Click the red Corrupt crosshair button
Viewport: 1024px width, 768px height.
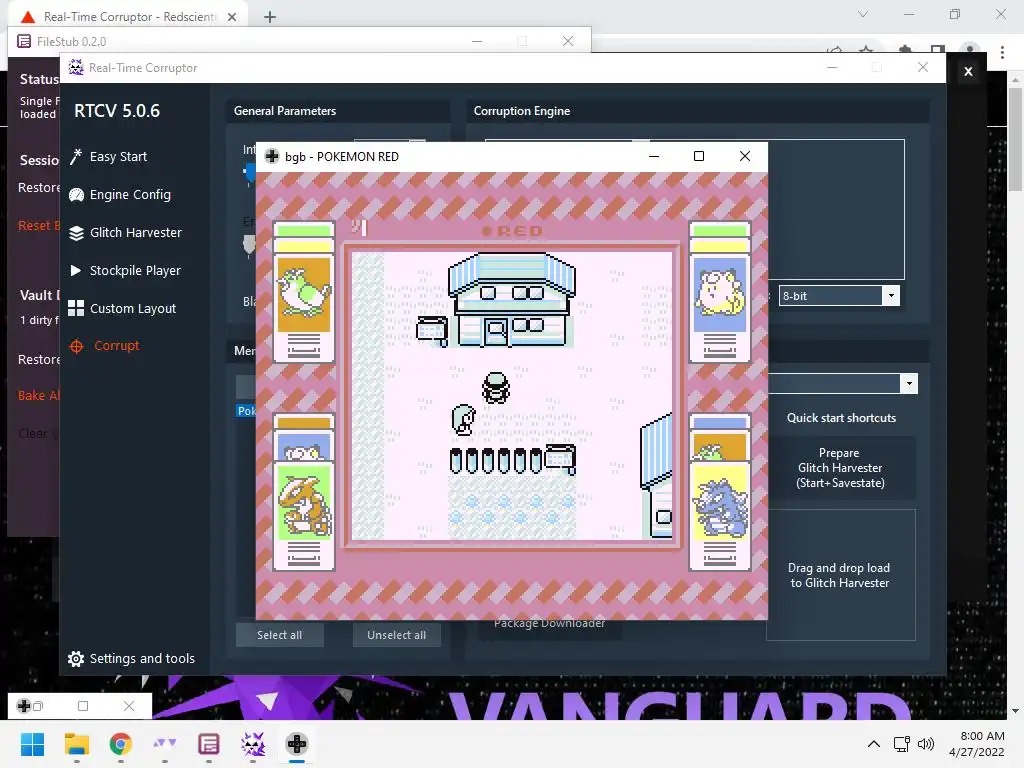[x=104, y=346]
